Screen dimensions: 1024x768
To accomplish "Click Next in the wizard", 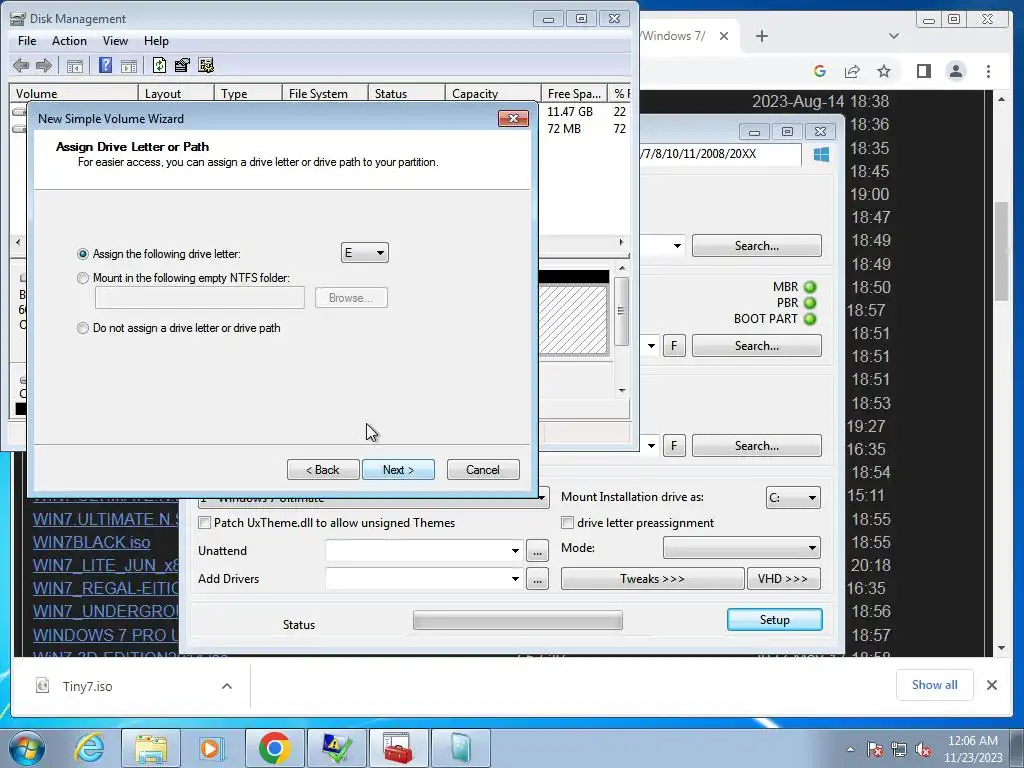I will [x=398, y=470].
